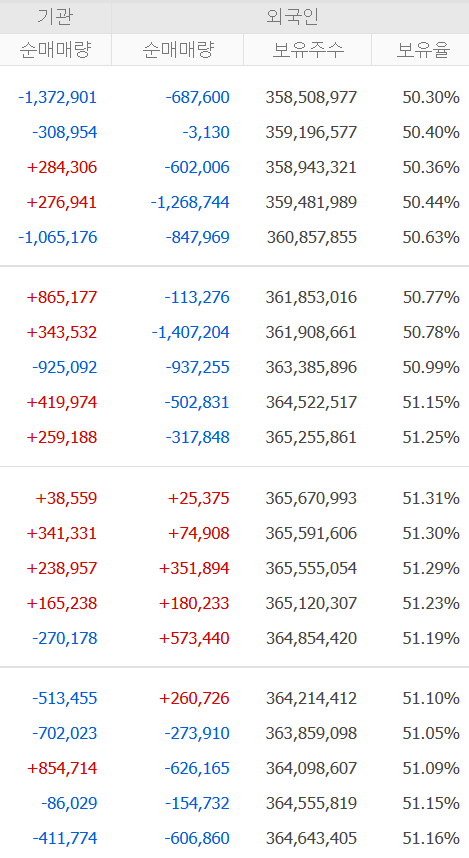This screenshot has height=858, width=469.
Task: Click the 보유주수 column header
Action: pos(308,50)
